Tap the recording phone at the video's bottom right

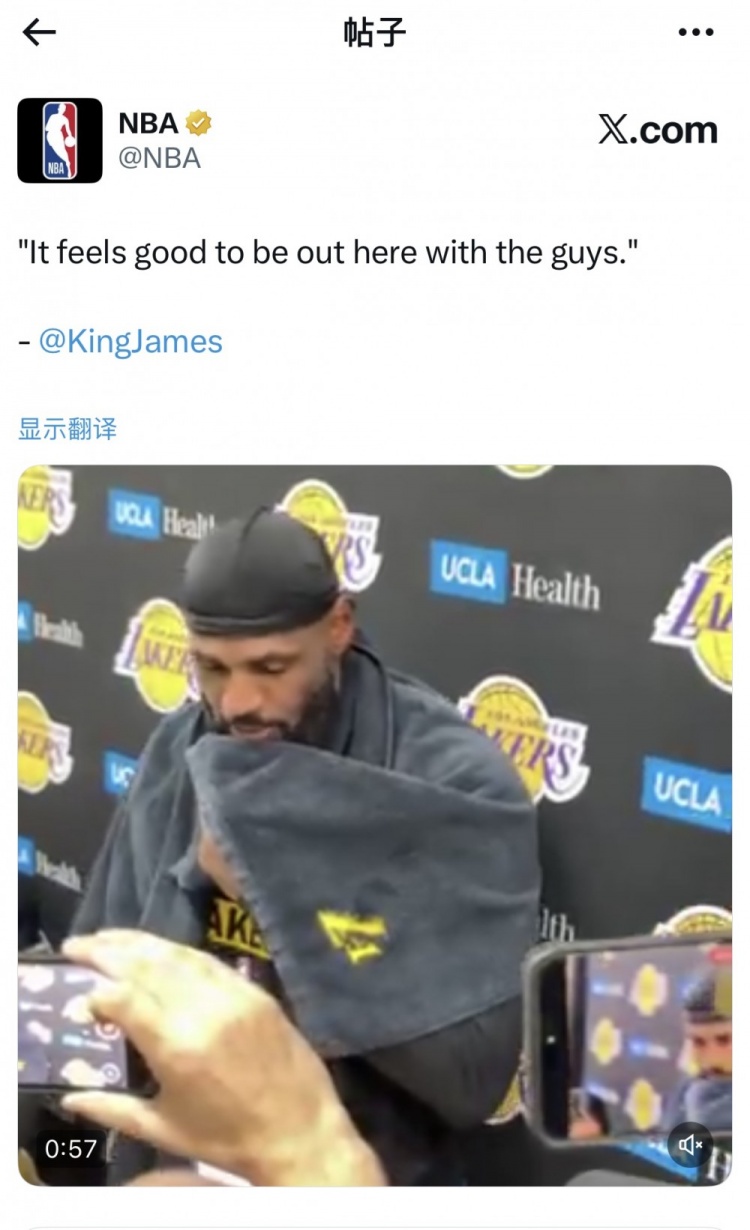point(628,1040)
